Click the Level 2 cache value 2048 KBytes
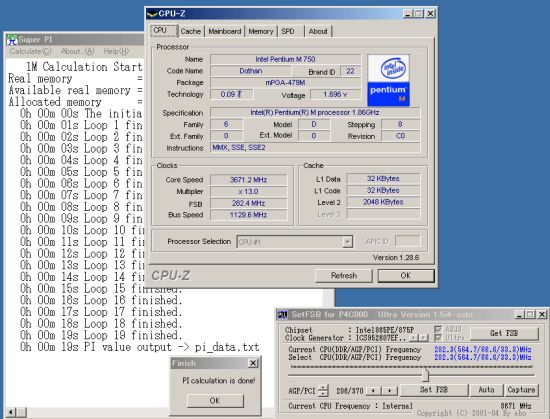The width and height of the screenshot is (550, 419). point(383,202)
